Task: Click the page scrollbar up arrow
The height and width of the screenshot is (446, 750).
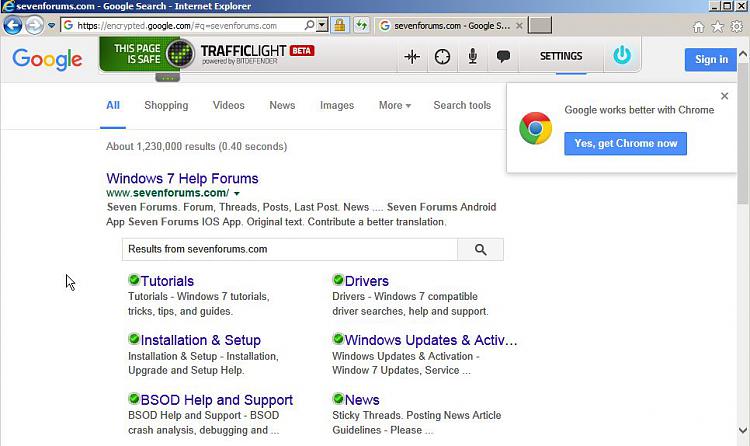Action: point(743,54)
